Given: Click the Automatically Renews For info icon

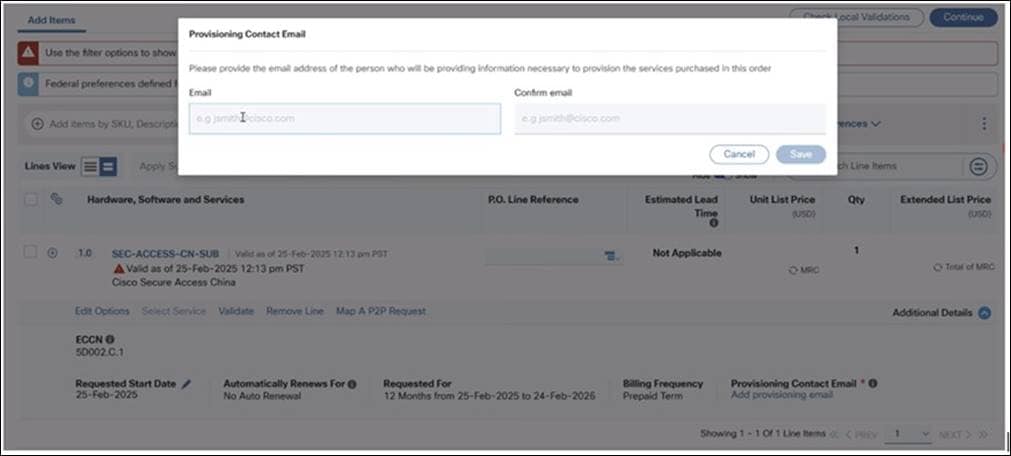Looking at the screenshot, I should [352, 384].
